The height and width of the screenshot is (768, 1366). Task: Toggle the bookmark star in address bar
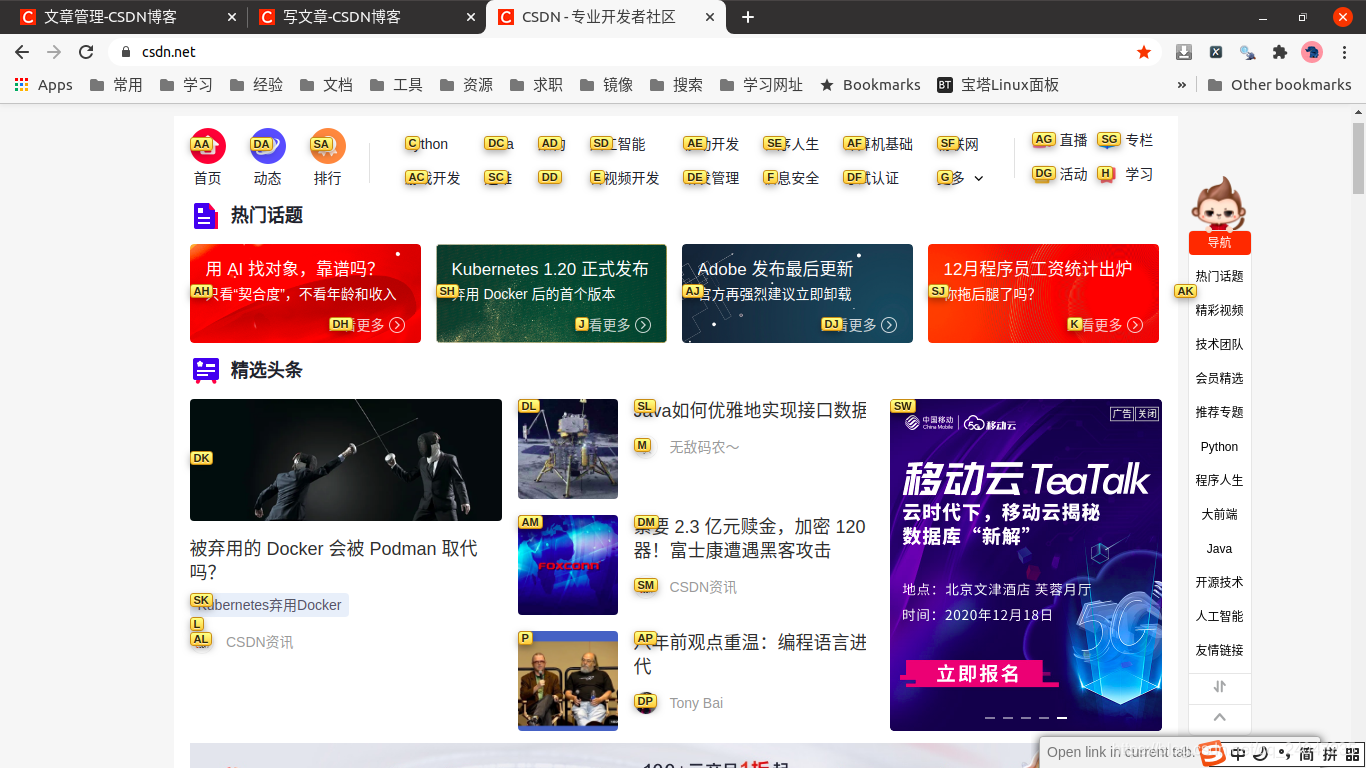point(1144,52)
